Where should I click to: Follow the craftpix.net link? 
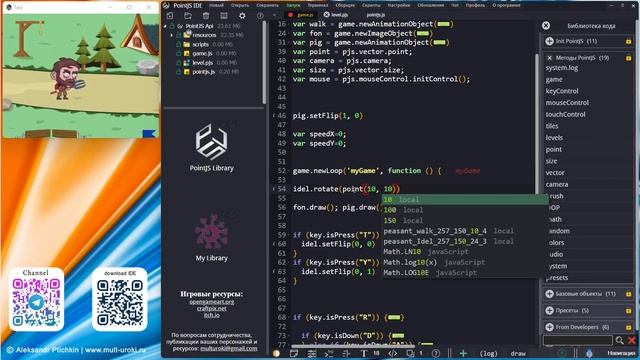point(211,309)
